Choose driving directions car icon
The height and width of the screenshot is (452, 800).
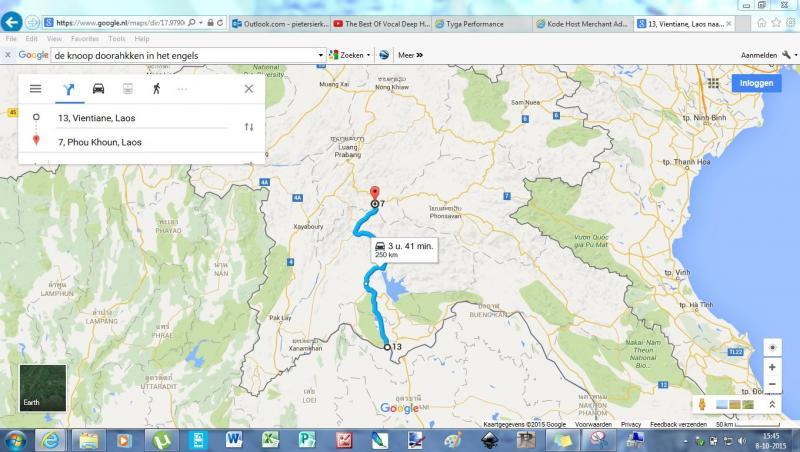point(98,89)
